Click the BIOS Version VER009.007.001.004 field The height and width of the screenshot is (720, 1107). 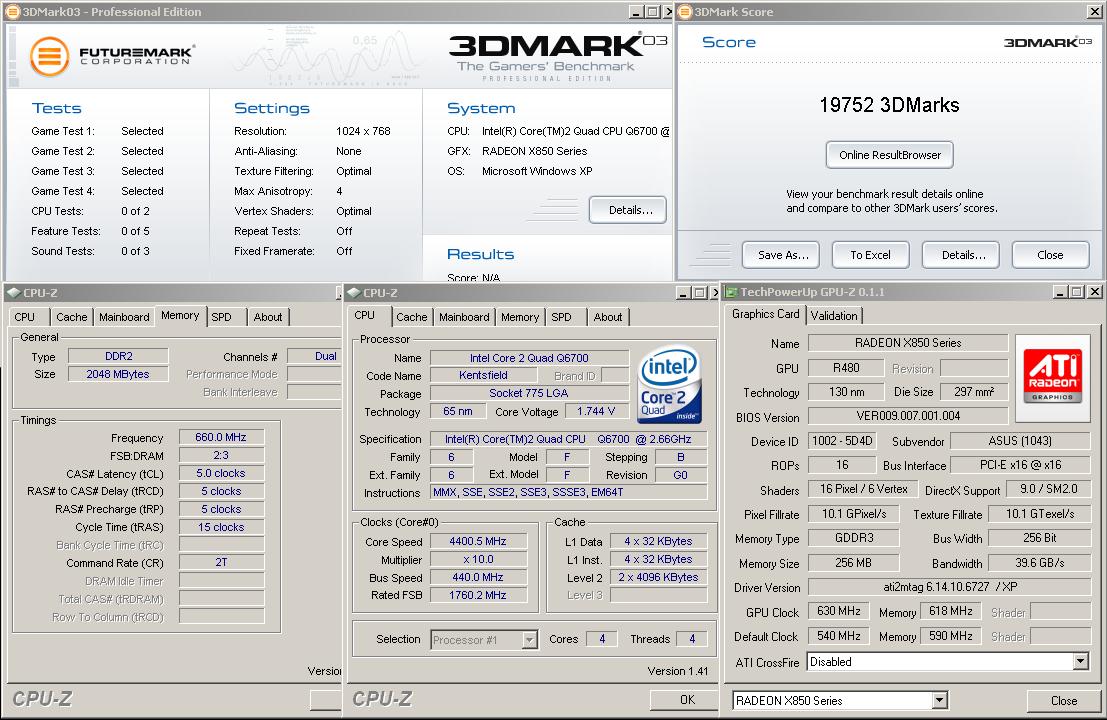pyautogui.click(x=908, y=416)
